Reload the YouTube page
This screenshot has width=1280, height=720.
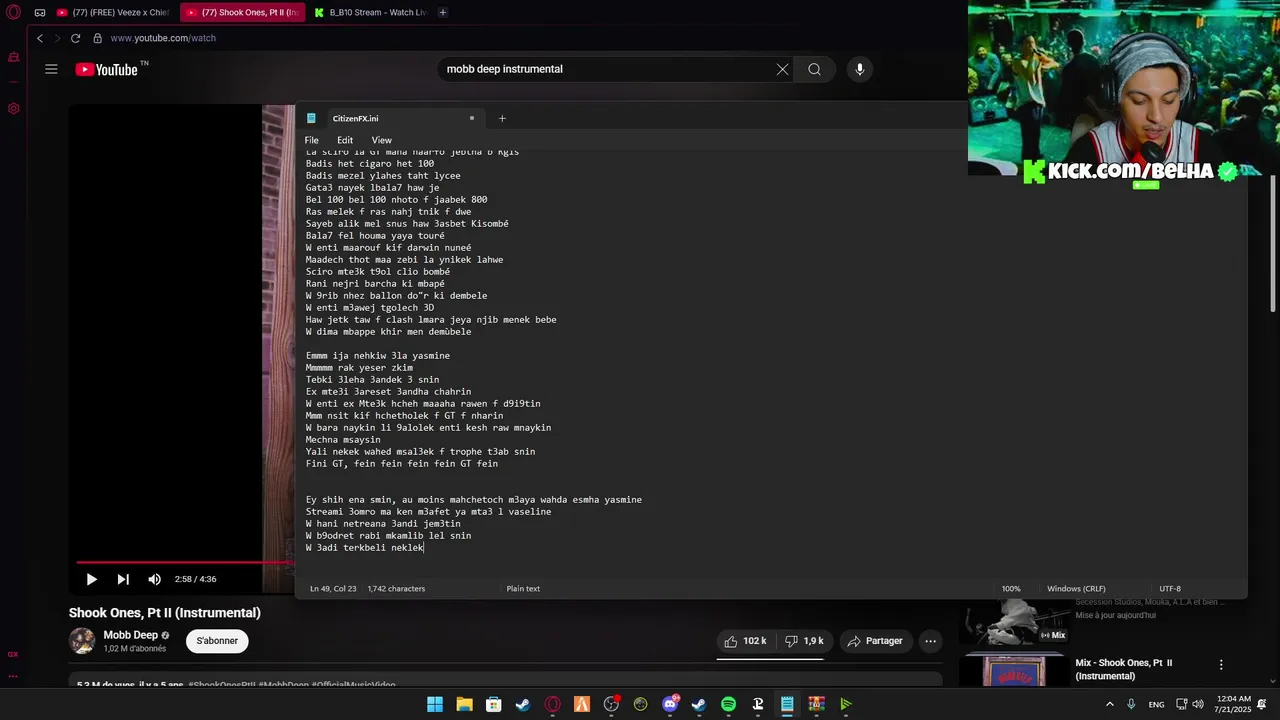coord(75,38)
